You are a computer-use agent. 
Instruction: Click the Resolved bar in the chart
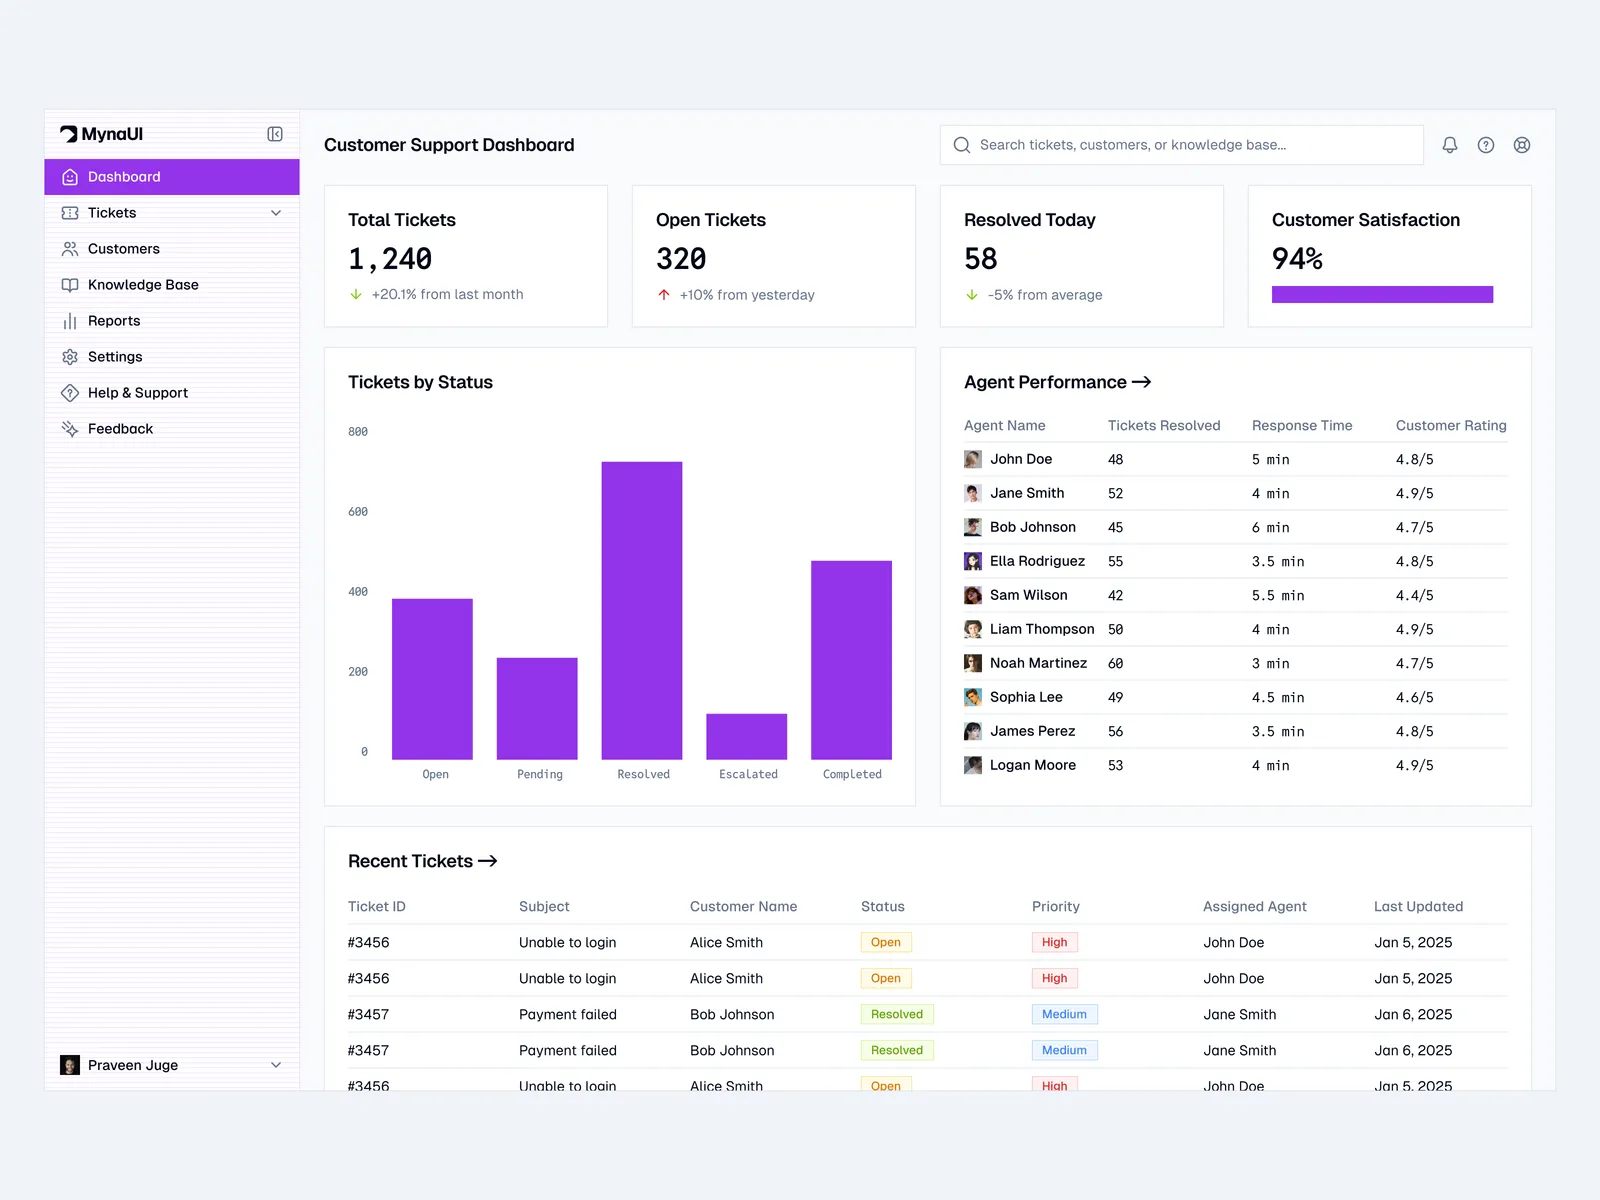pos(642,610)
